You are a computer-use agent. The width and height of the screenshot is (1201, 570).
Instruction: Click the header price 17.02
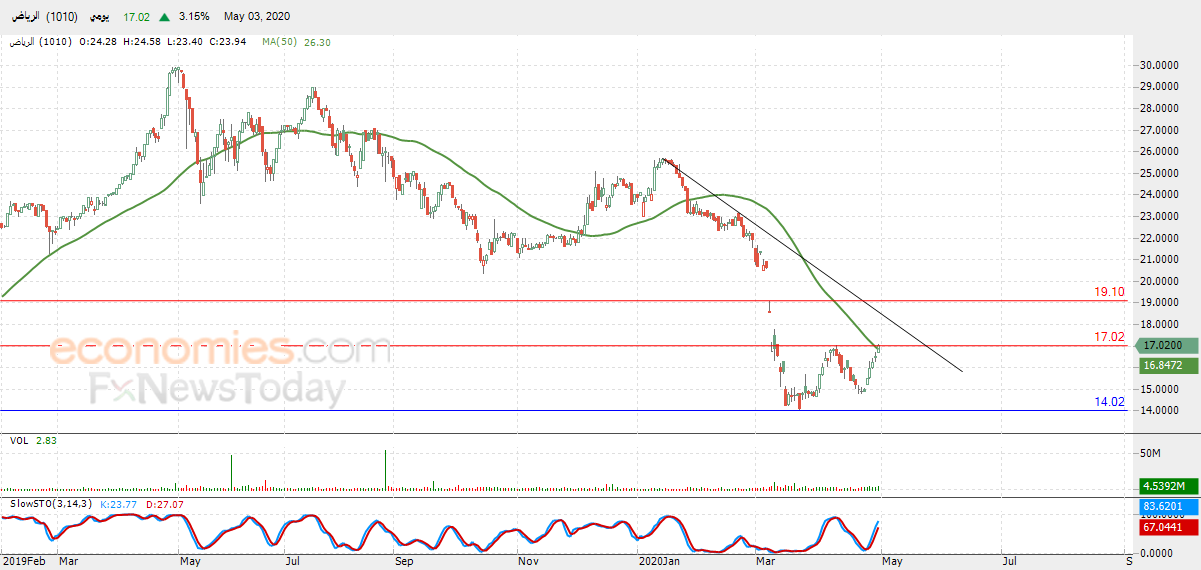(x=137, y=16)
